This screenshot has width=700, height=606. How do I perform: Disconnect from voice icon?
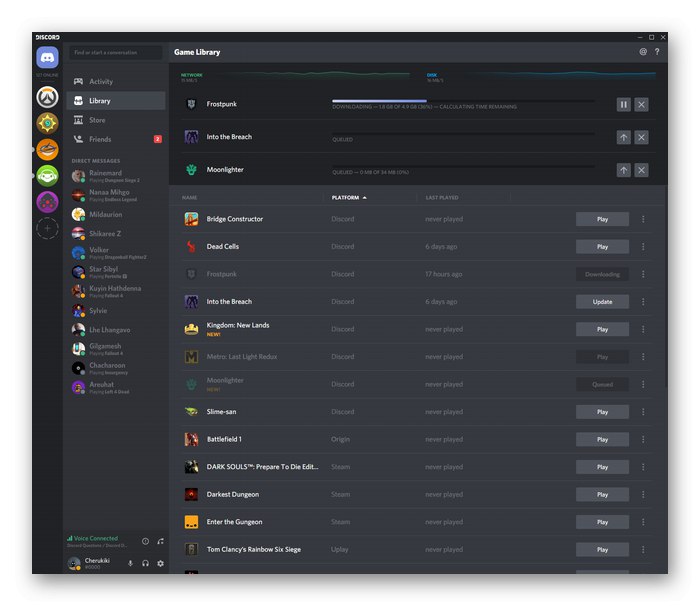point(160,541)
